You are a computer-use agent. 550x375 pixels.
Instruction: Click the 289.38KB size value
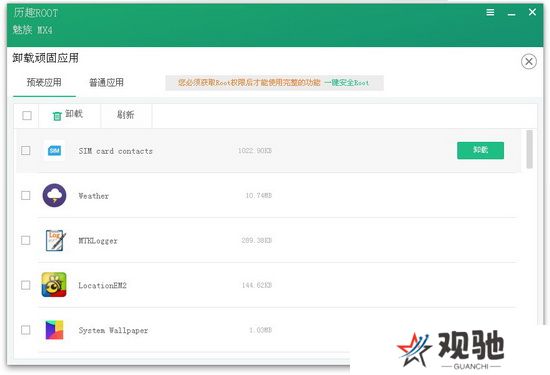[257, 240]
